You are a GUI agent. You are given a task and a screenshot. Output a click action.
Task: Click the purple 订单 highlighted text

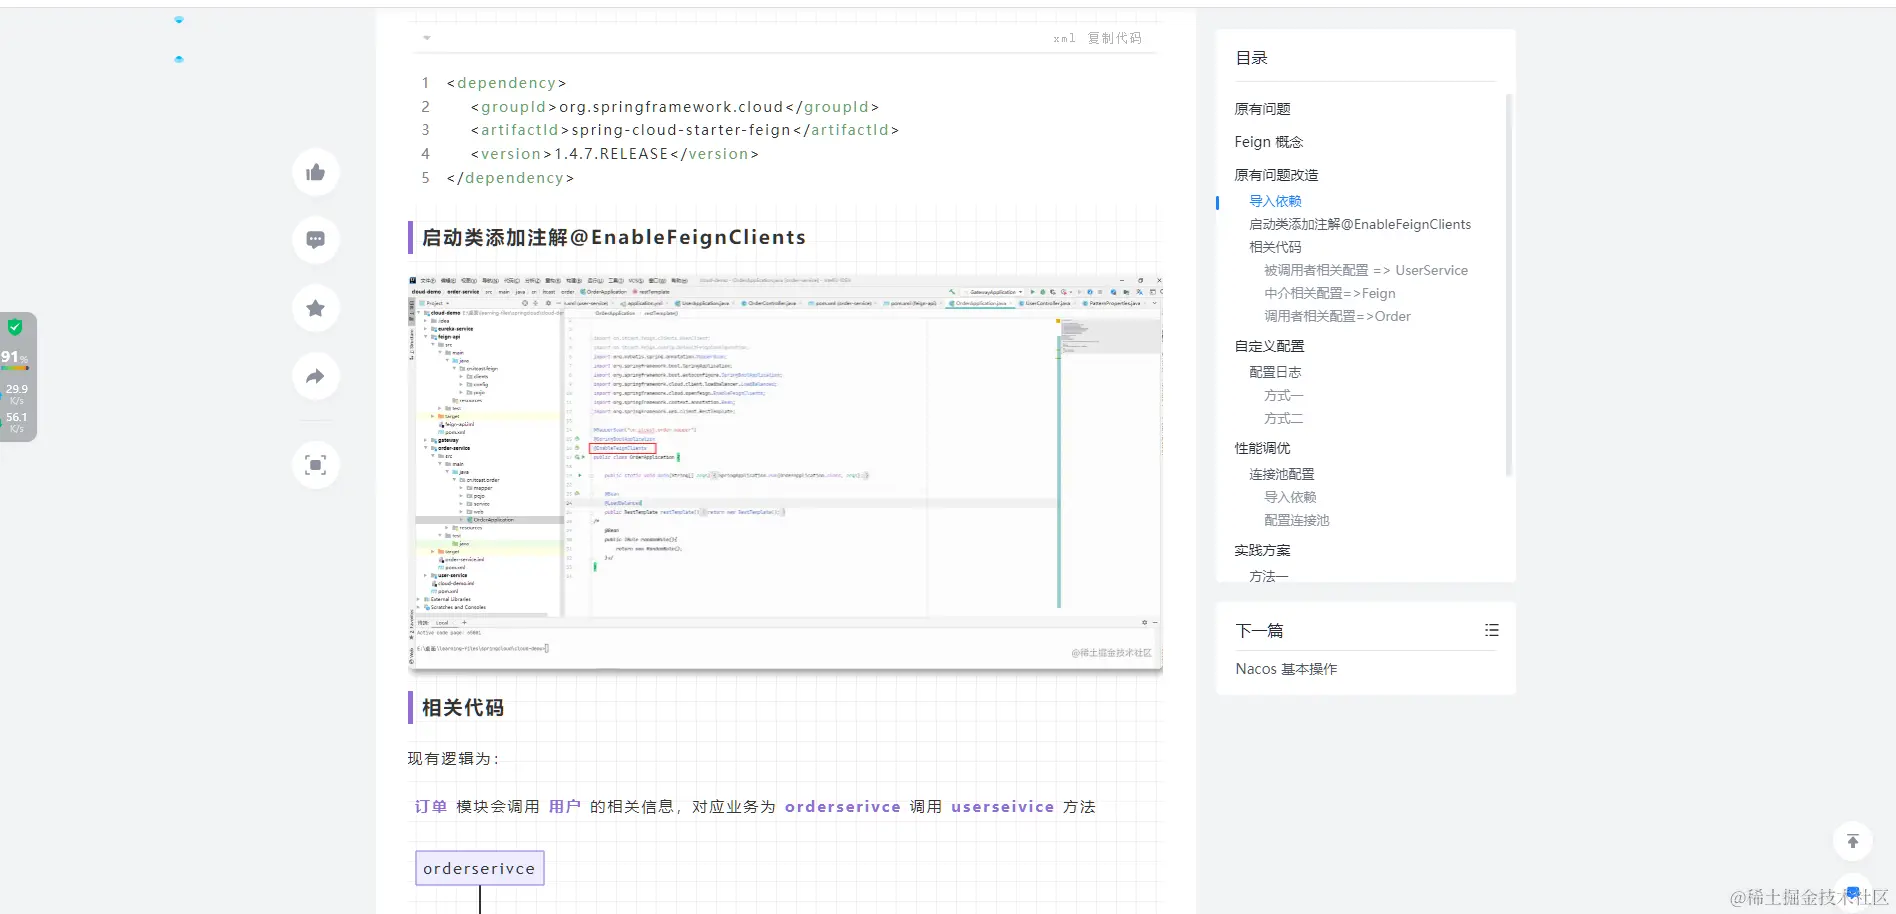[x=431, y=806]
